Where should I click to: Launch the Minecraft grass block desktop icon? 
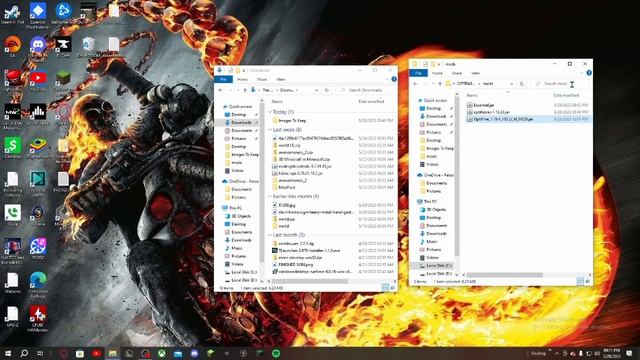[x=63, y=78]
